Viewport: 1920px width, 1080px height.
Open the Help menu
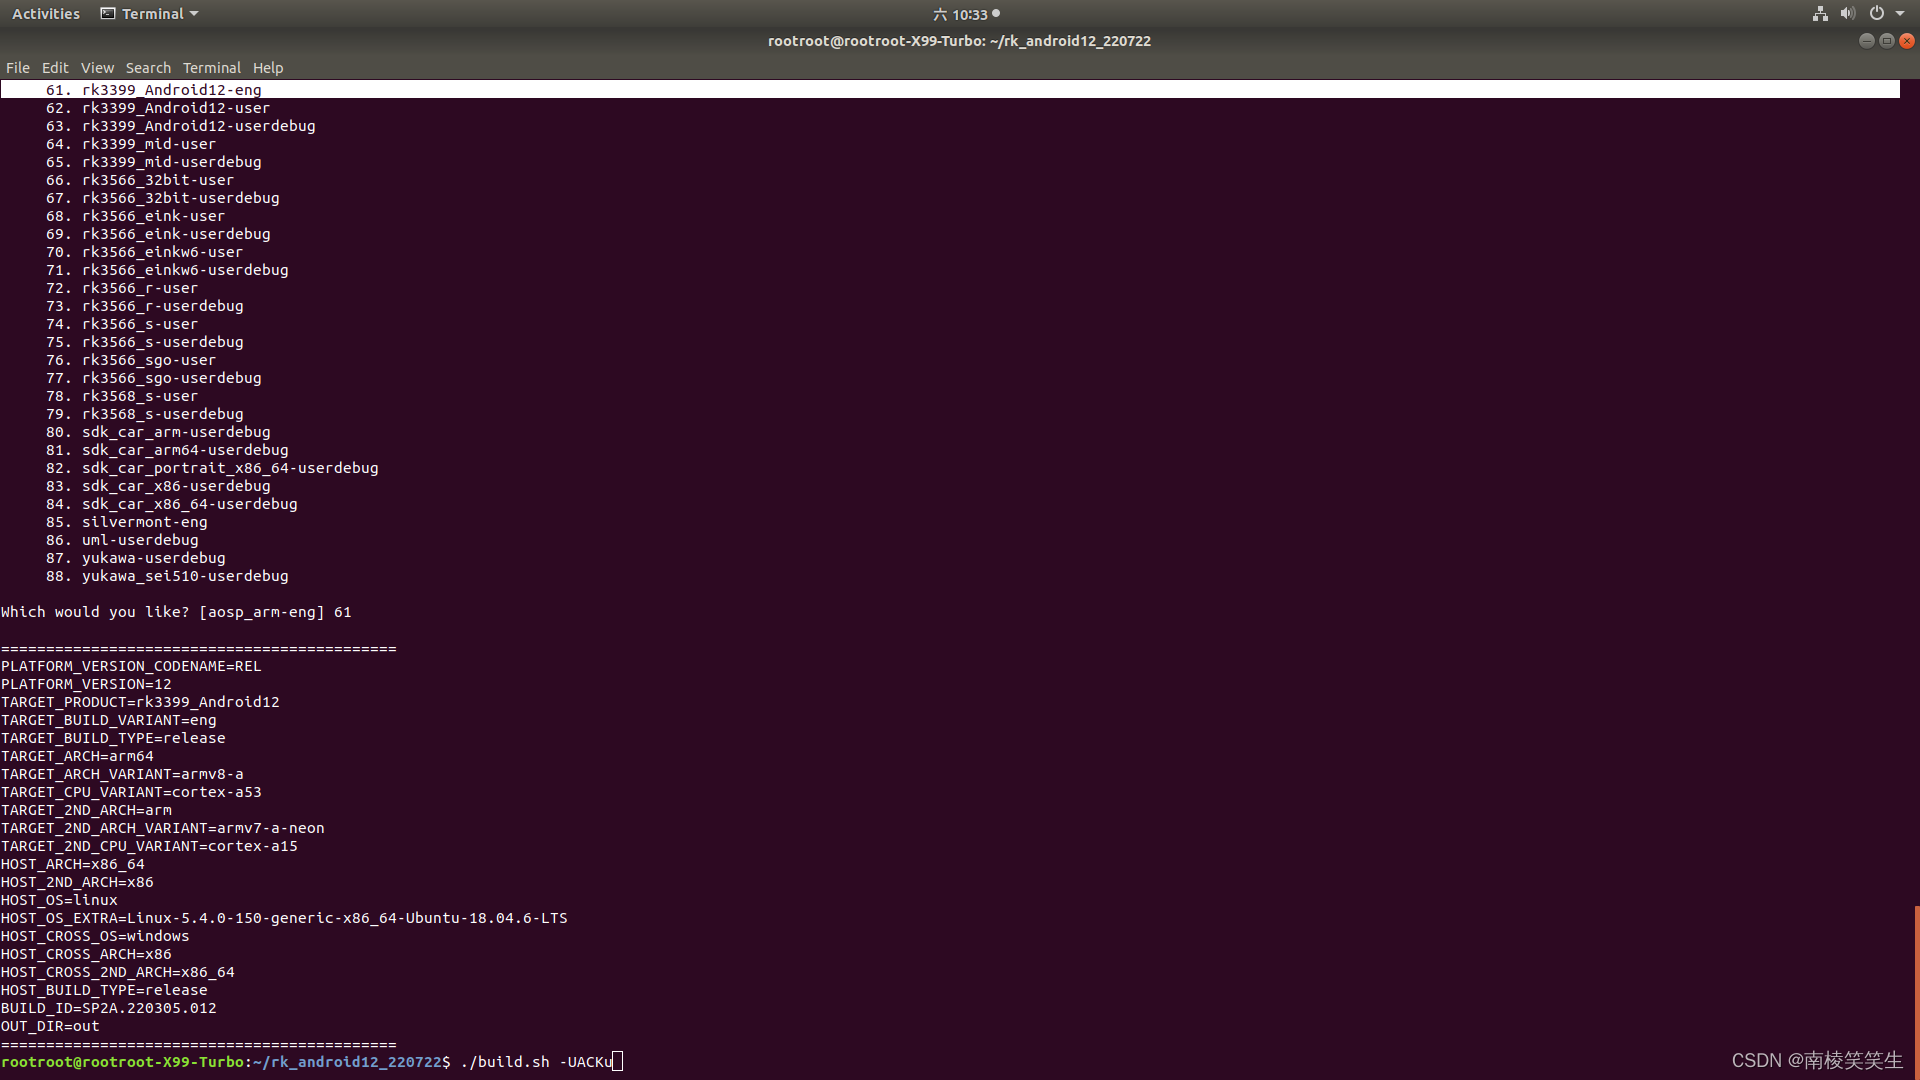click(x=268, y=68)
